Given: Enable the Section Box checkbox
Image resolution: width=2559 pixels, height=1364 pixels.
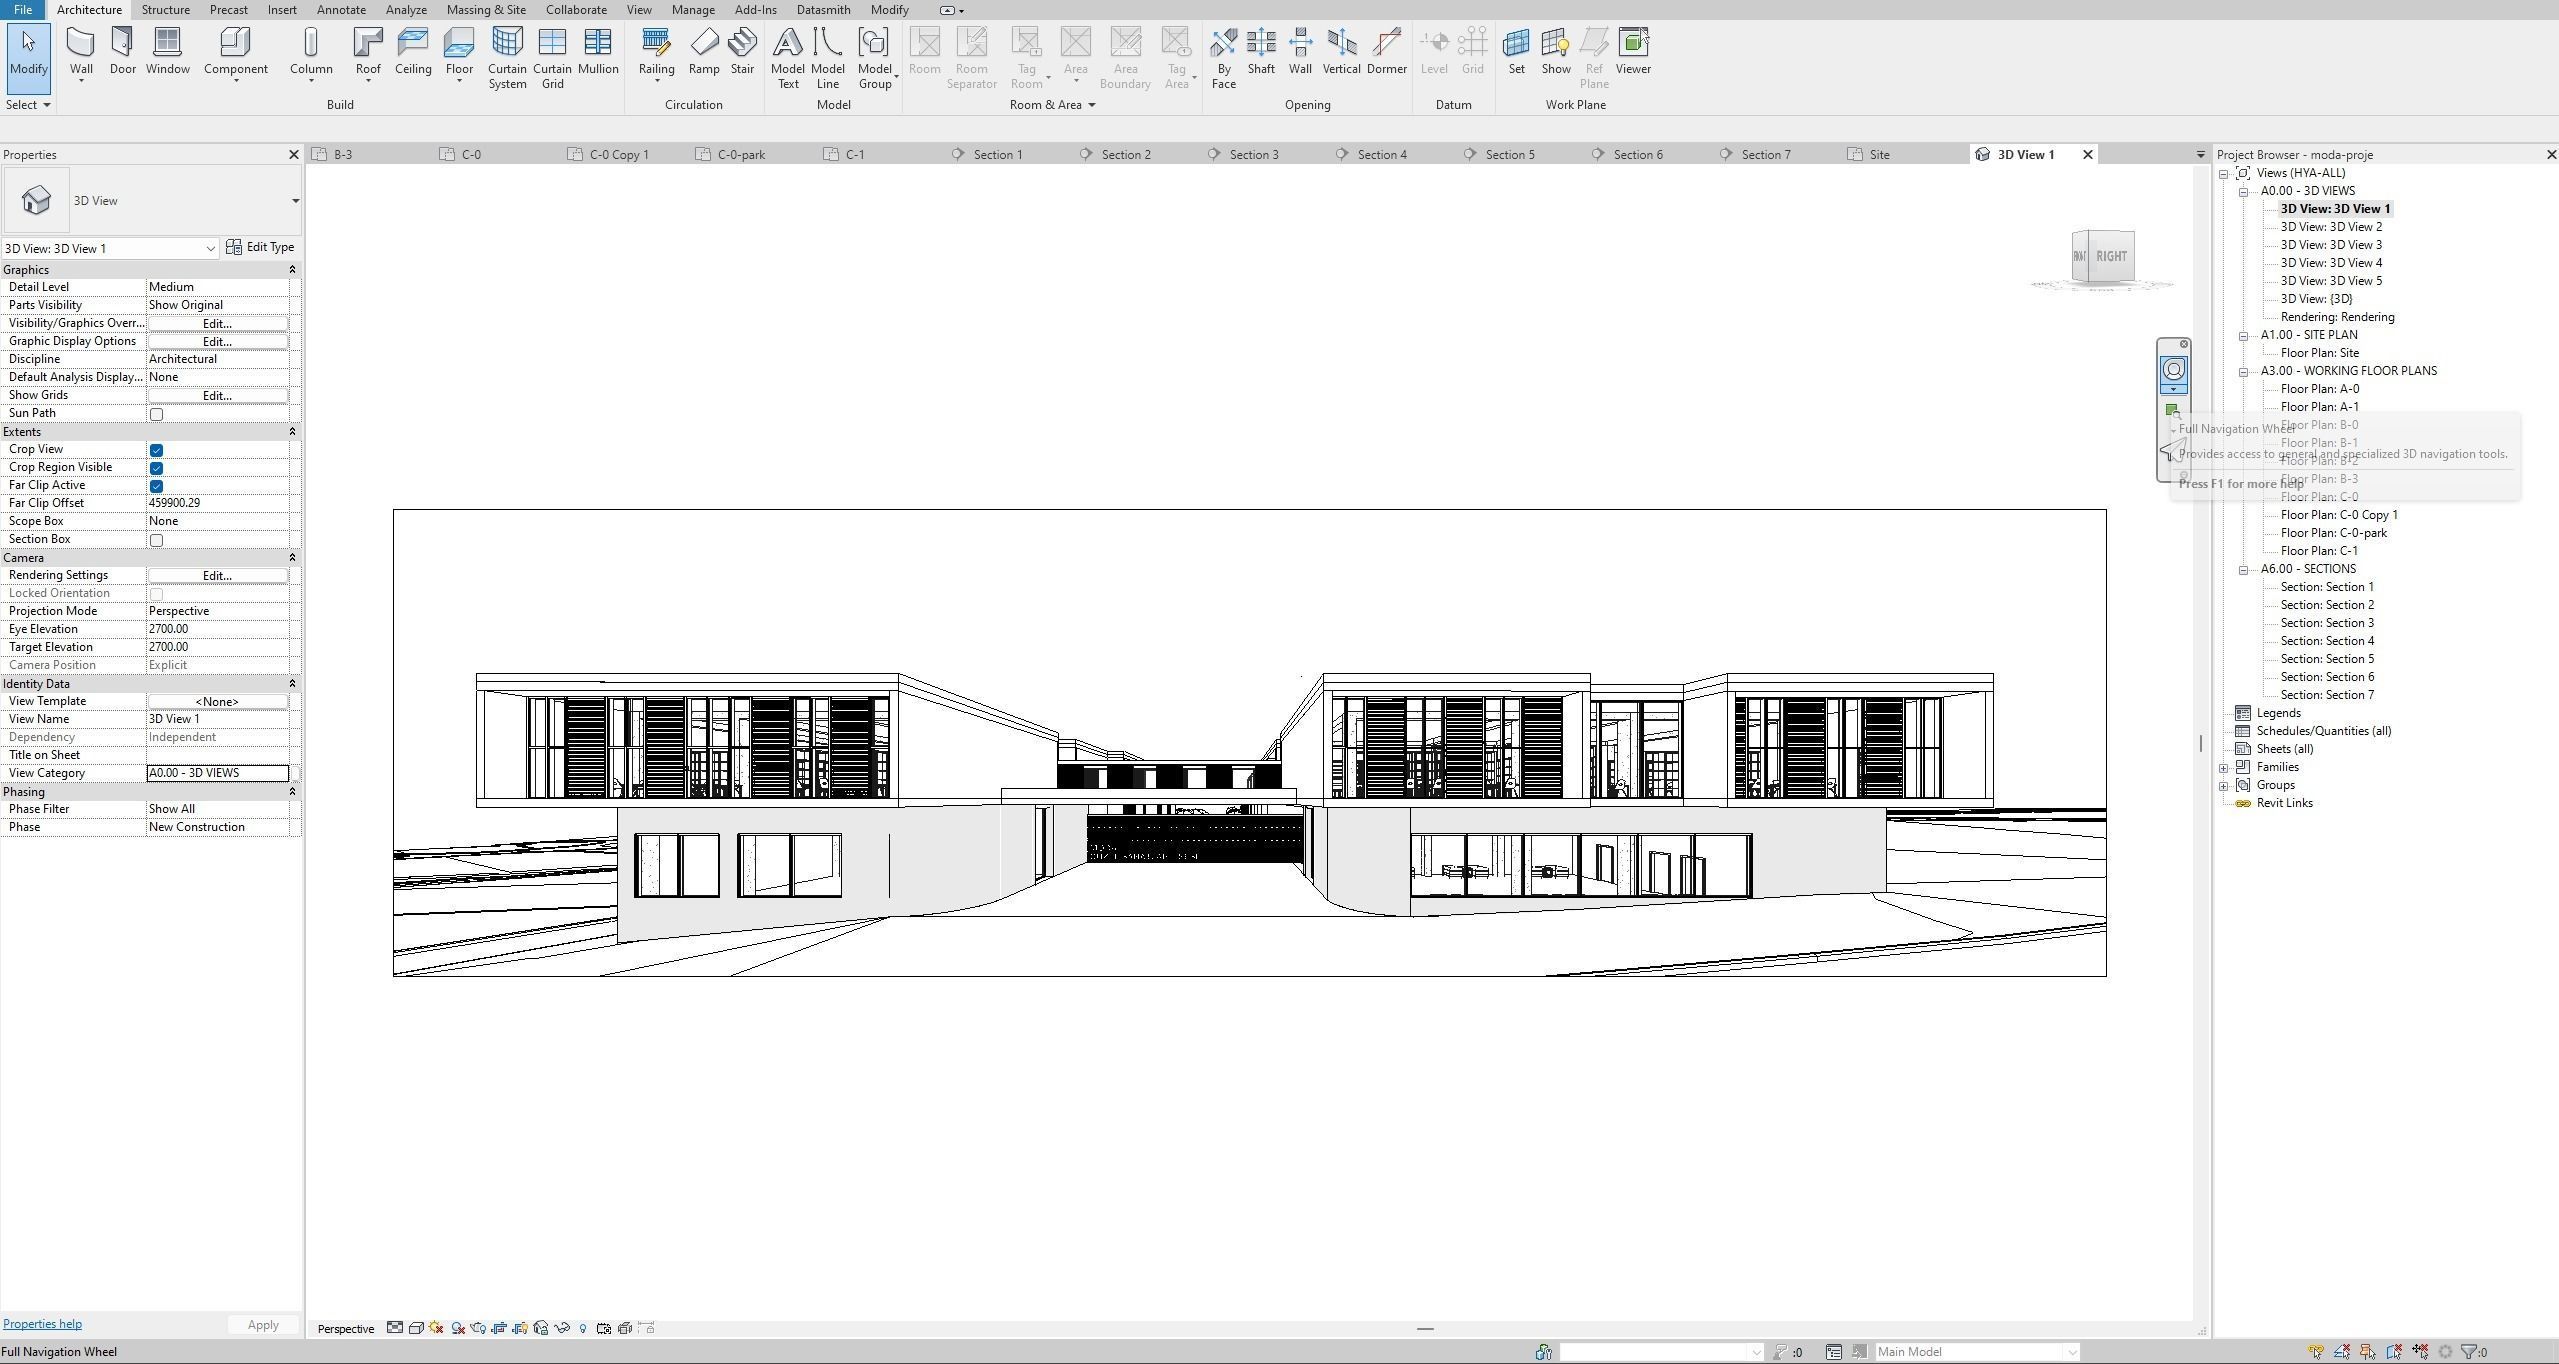Looking at the screenshot, I should coord(156,540).
